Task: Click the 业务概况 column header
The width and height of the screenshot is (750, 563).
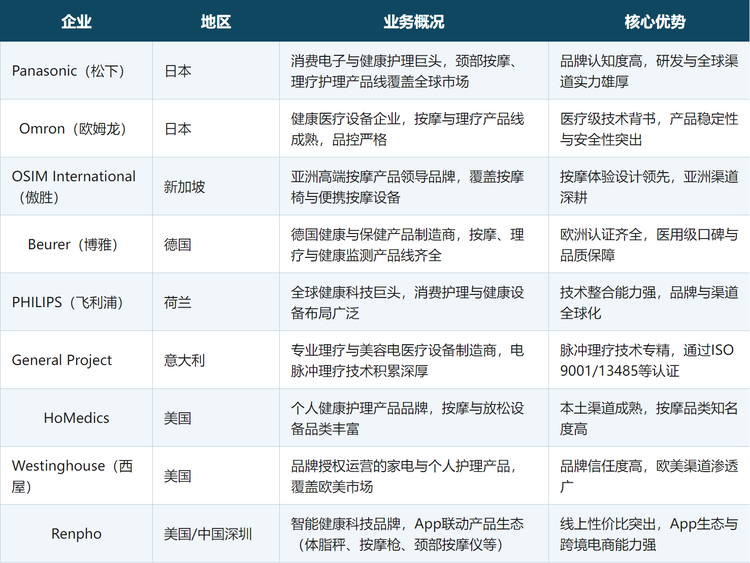Action: click(414, 22)
